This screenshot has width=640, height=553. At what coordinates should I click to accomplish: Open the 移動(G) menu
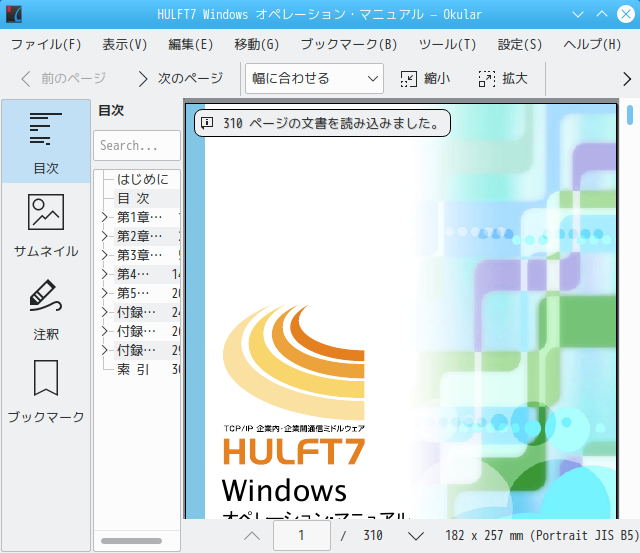point(257,44)
